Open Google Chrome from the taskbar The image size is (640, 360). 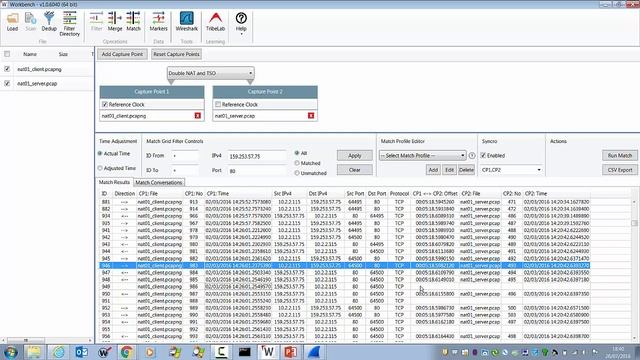[x=127, y=352]
